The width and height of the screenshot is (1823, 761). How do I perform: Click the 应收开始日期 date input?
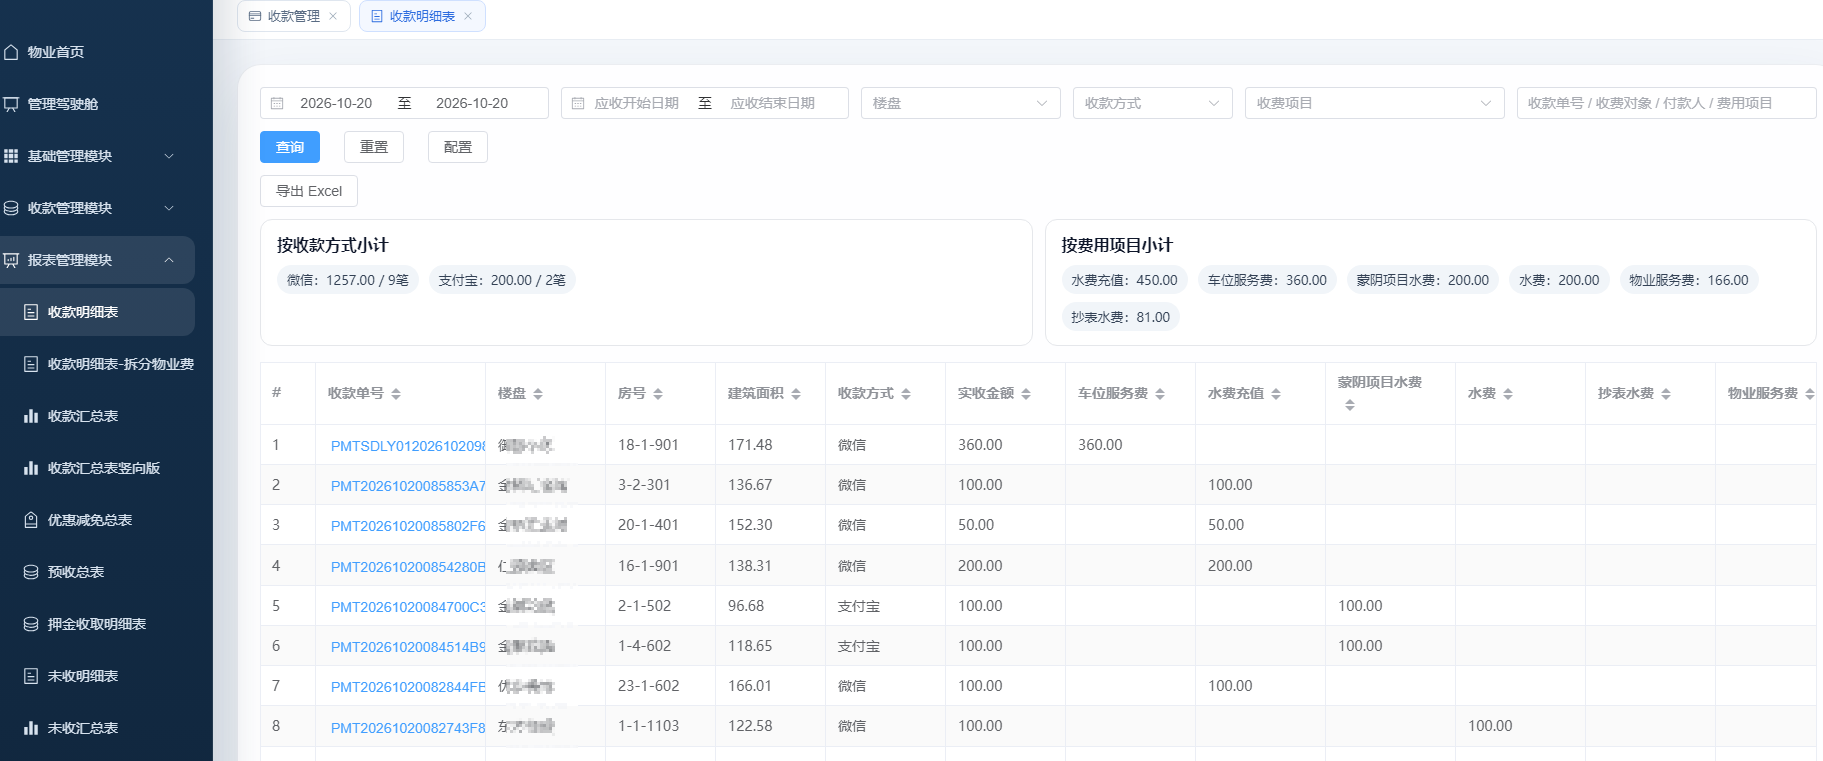(x=637, y=103)
